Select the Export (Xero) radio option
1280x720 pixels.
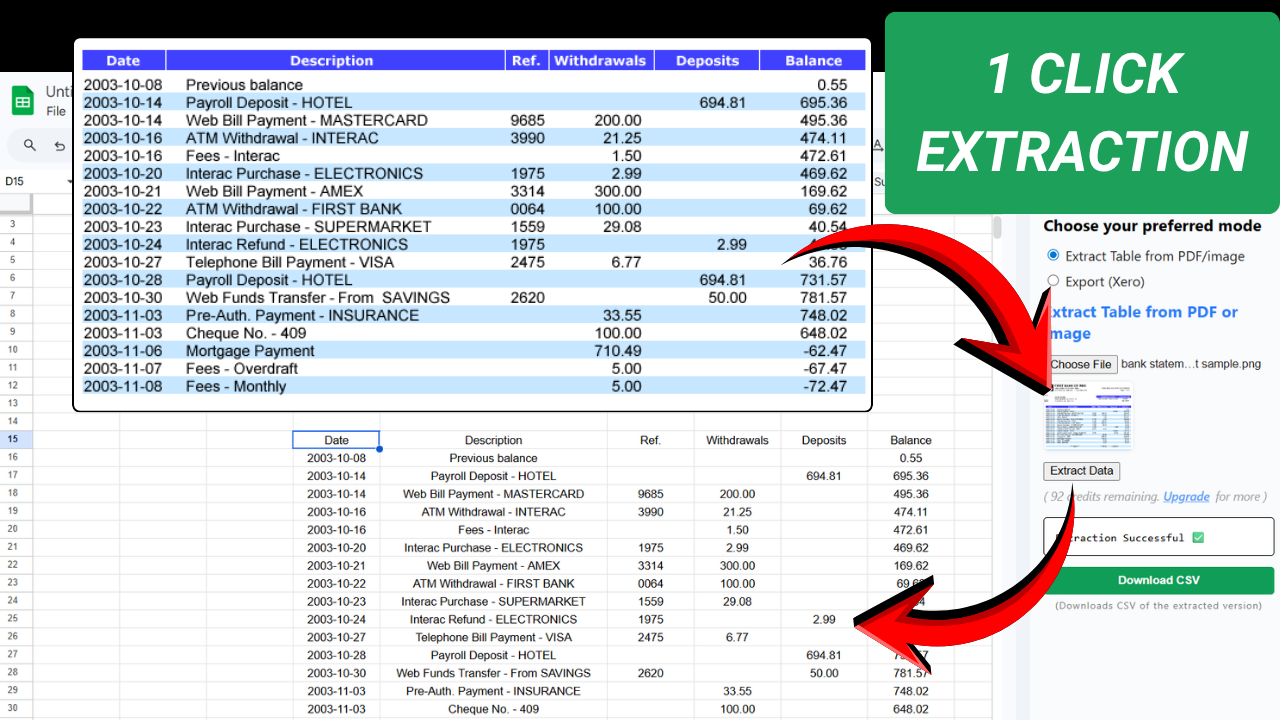(x=1053, y=281)
